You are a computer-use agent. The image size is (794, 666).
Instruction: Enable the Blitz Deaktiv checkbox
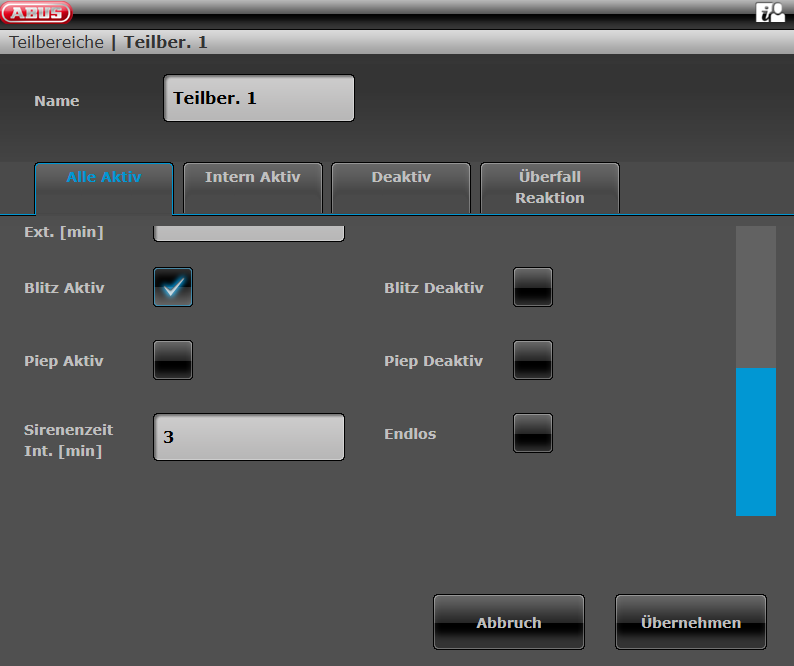(533, 287)
